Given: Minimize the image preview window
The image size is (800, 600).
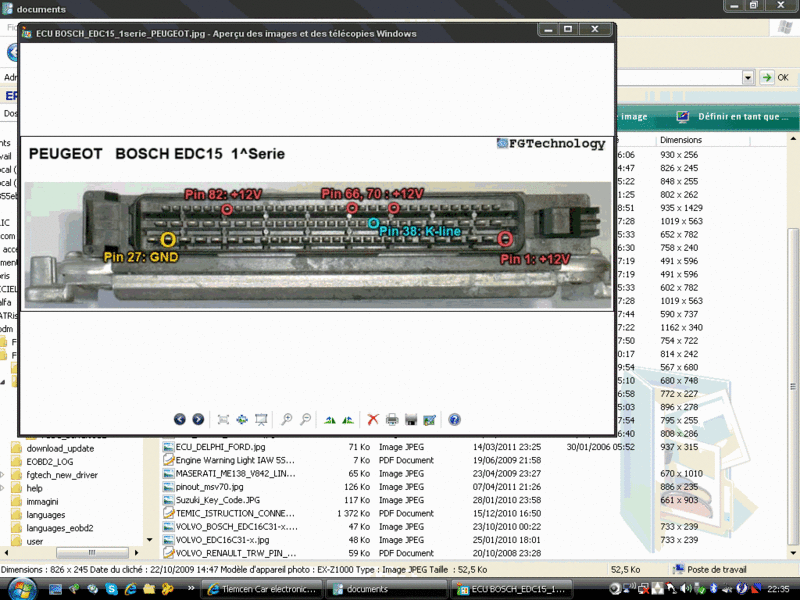Looking at the screenshot, I should pos(548,30).
